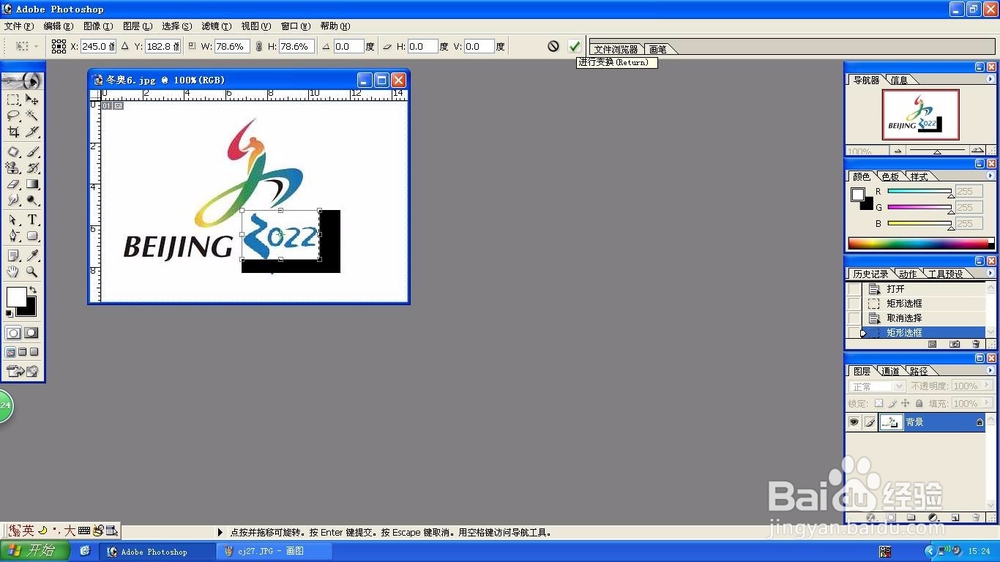Select the Slice tool
This screenshot has width=1000, height=562.
tap(32, 132)
